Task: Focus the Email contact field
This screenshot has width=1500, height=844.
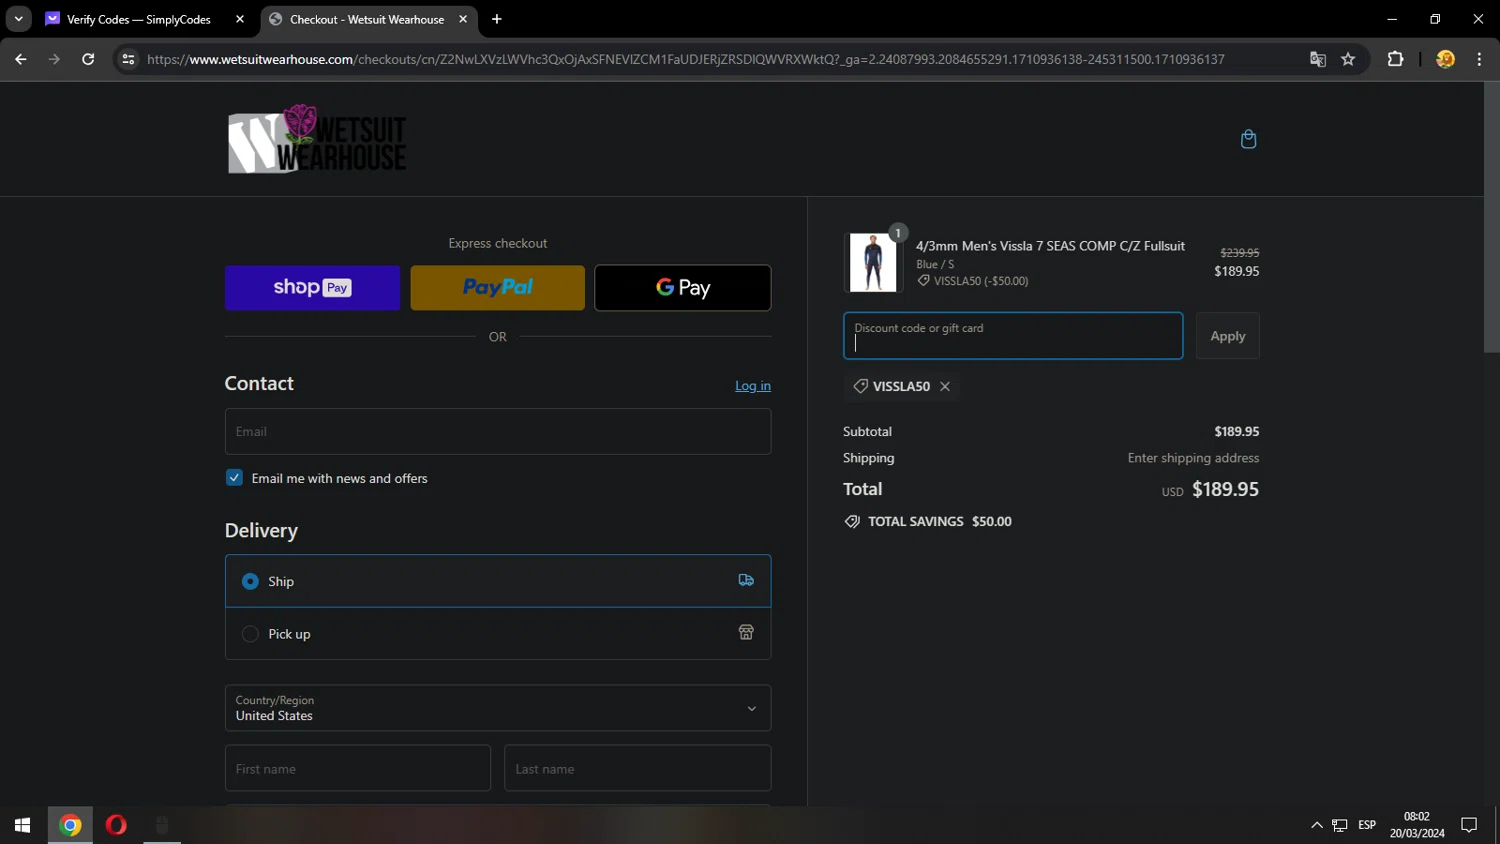Action: [x=498, y=432]
